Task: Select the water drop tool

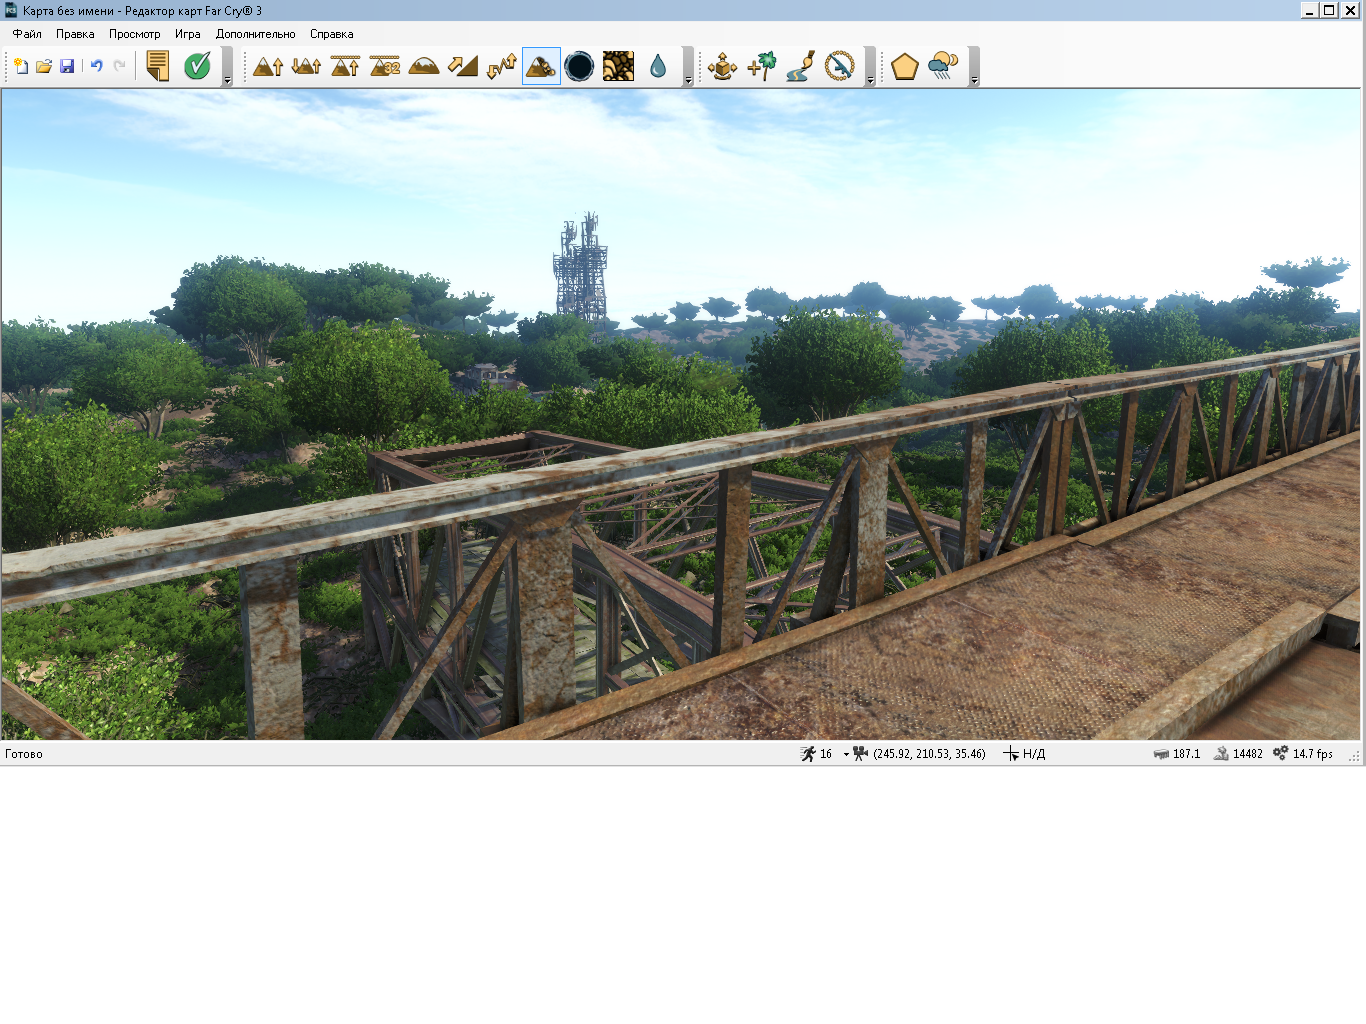Action: [658, 66]
